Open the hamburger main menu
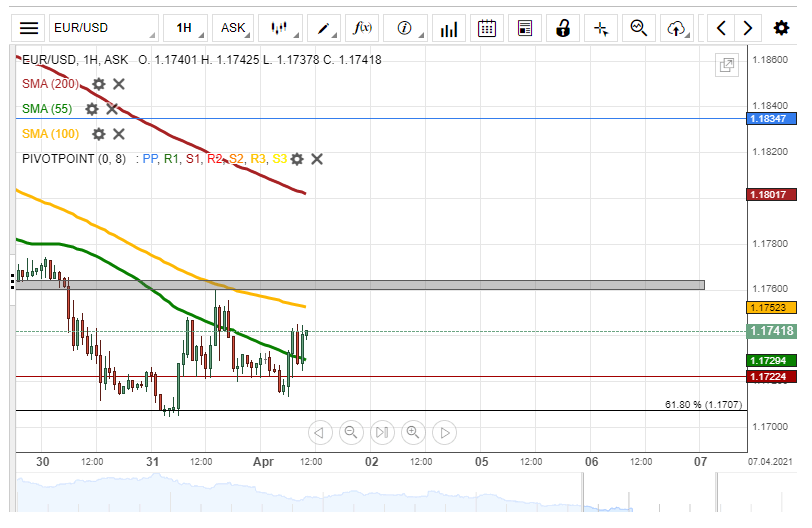The height and width of the screenshot is (528, 812). 30,28
